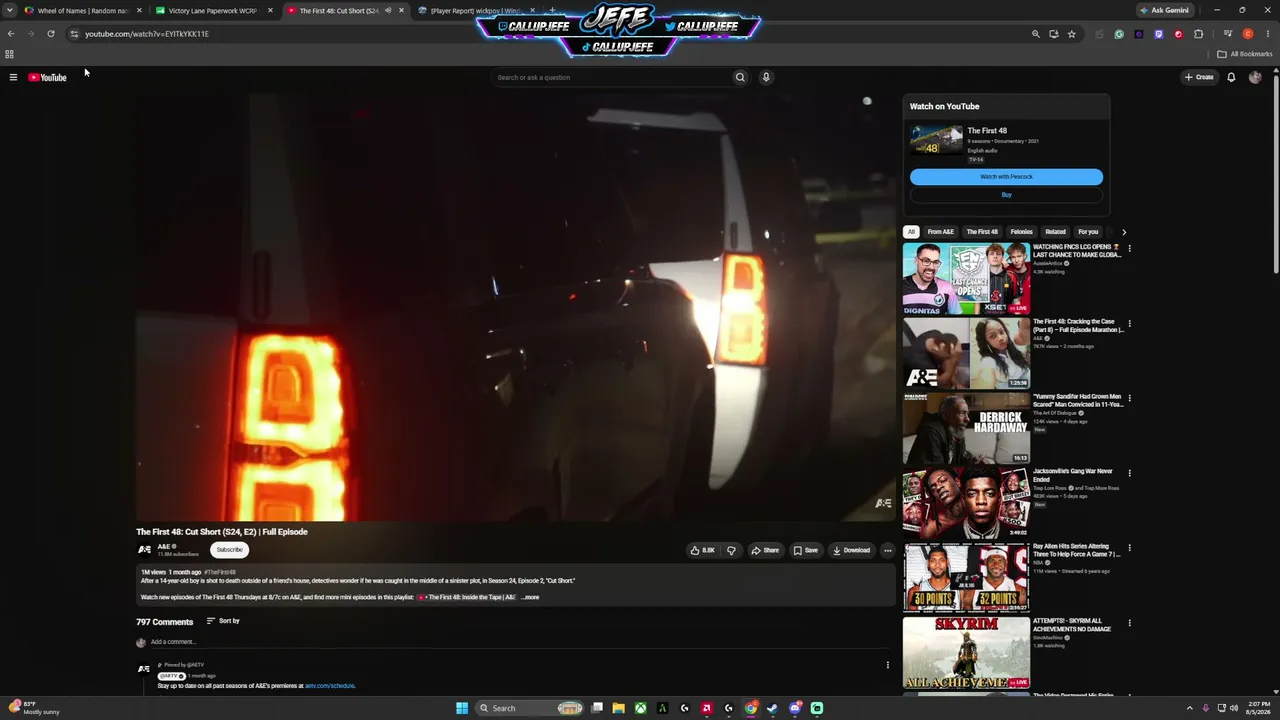Open the weather widget on the taskbar

(x=35, y=708)
